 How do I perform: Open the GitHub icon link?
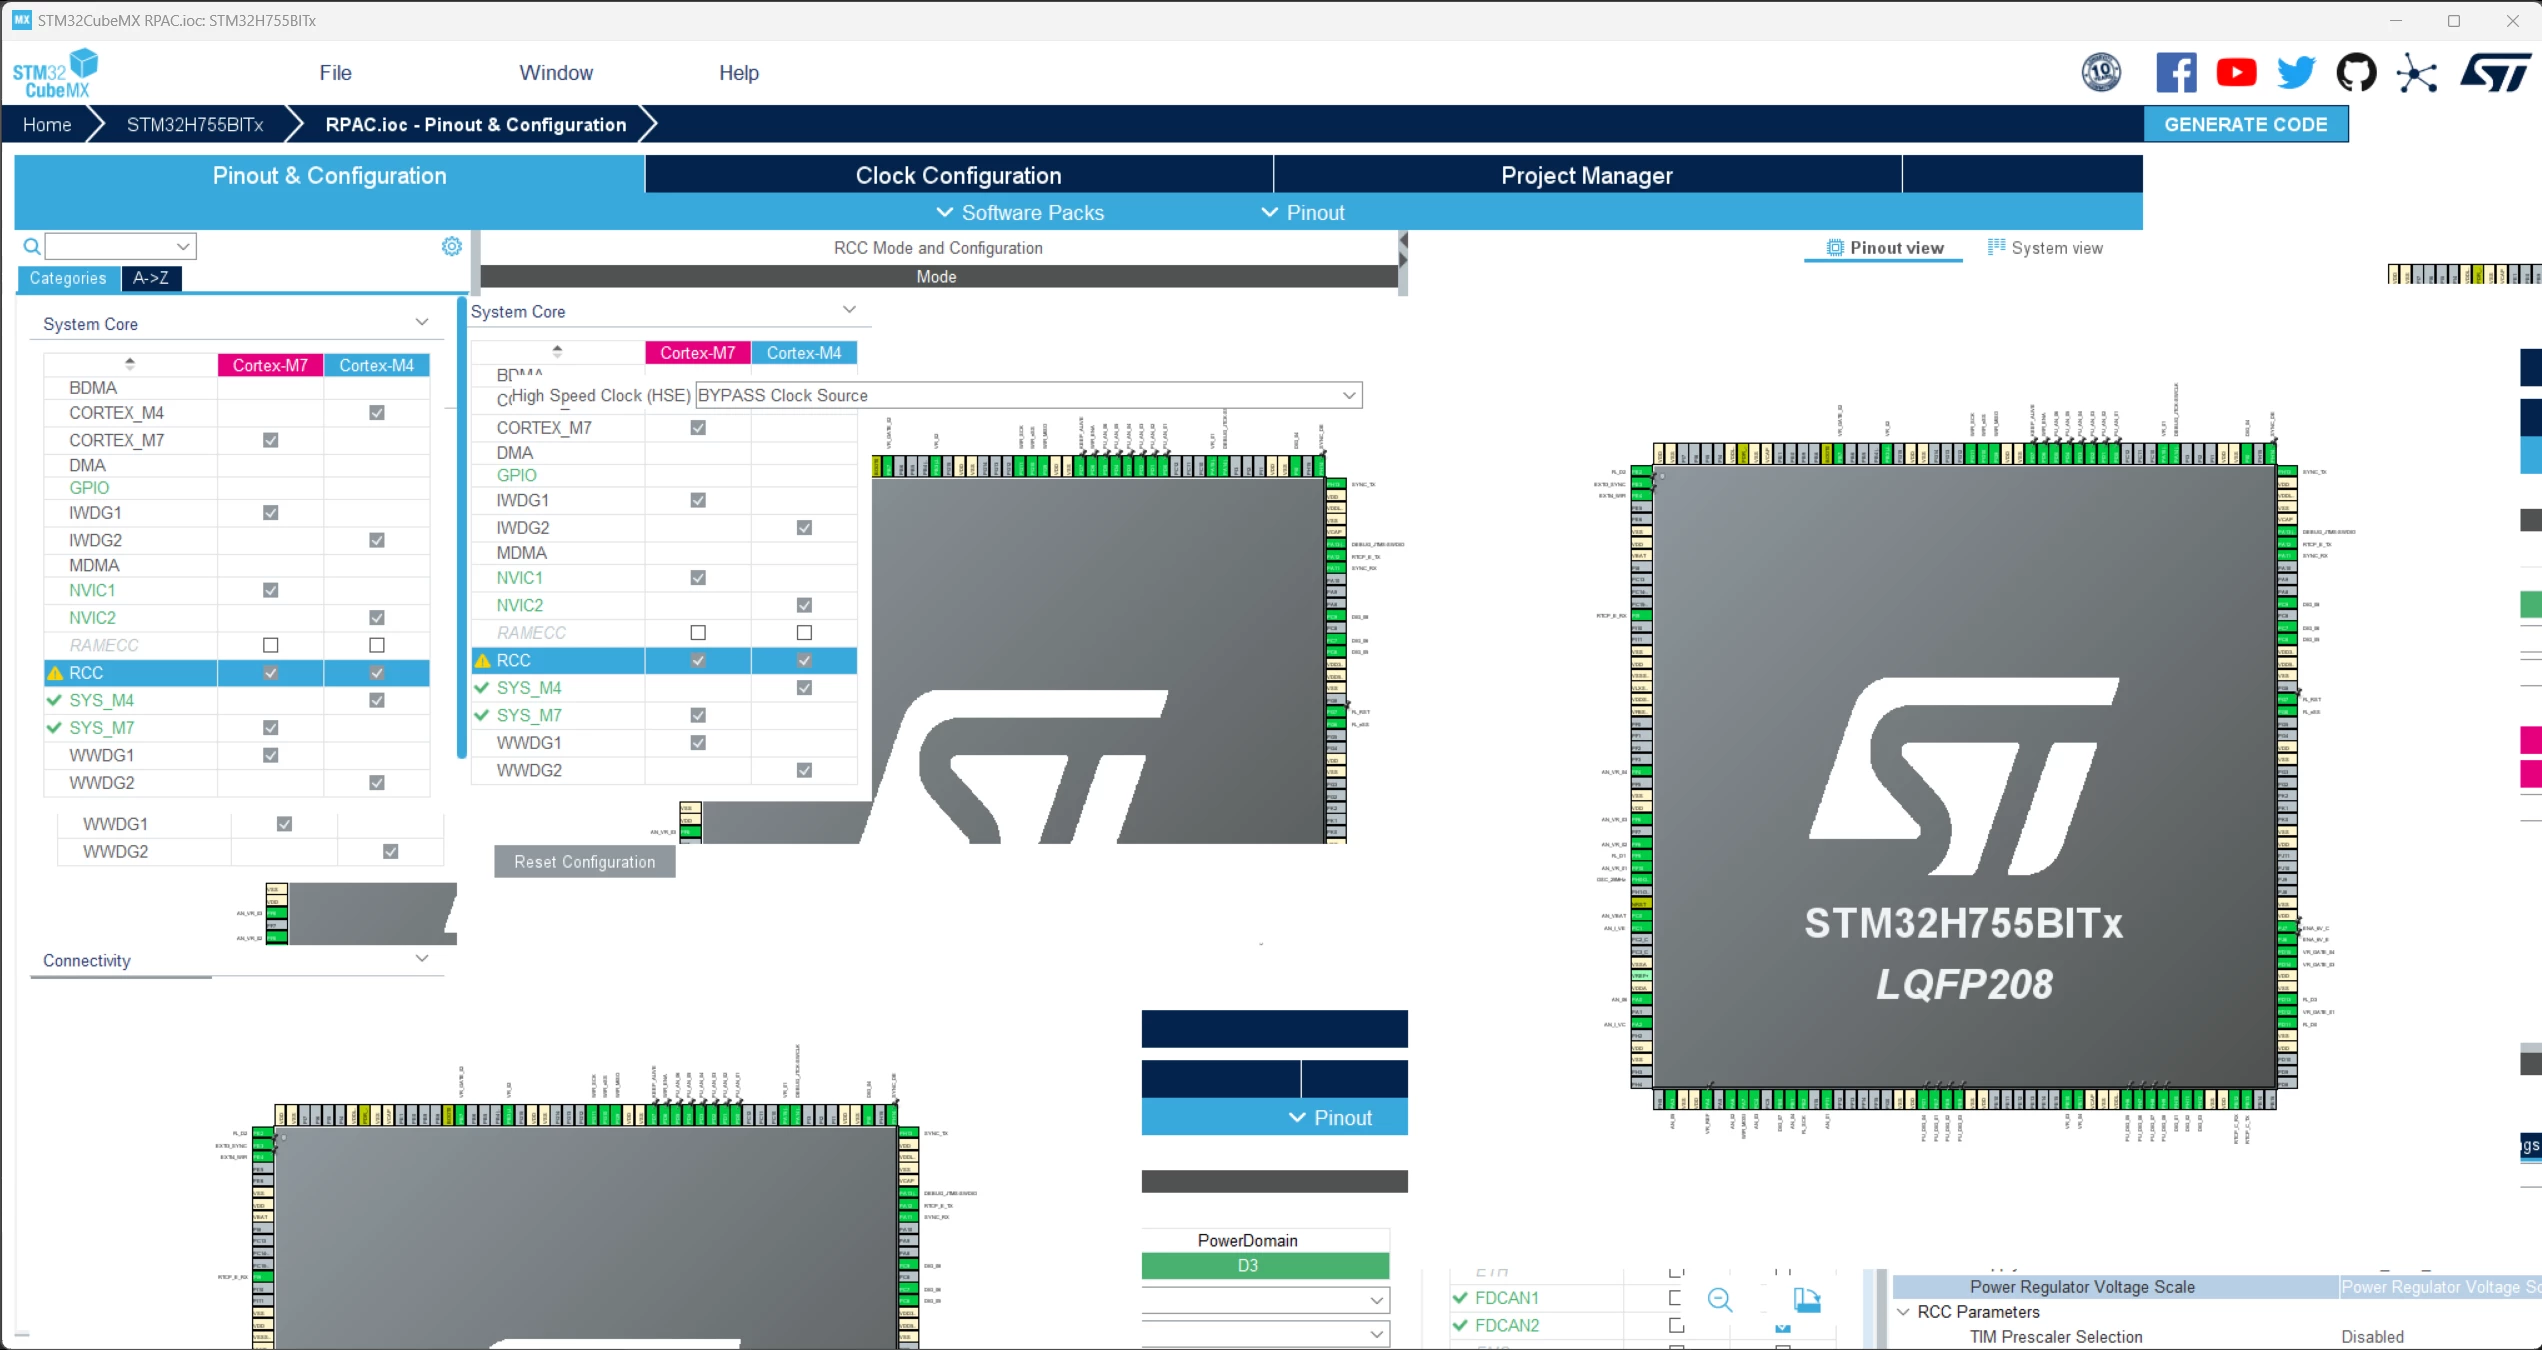pyautogui.click(x=2356, y=73)
